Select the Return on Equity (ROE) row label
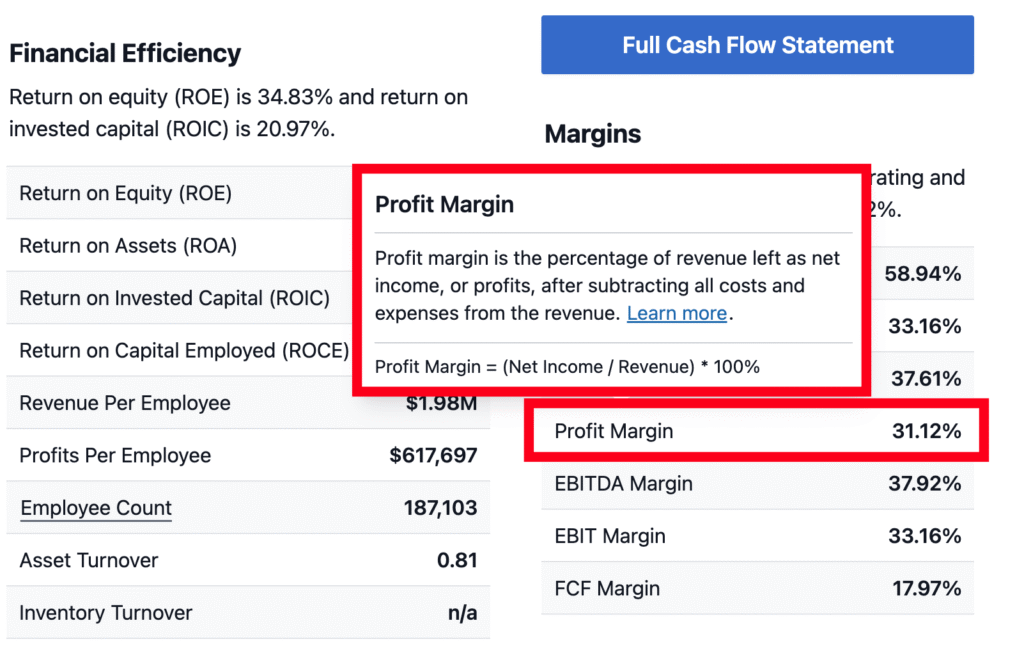The width and height of the screenshot is (1024, 669). [x=125, y=193]
